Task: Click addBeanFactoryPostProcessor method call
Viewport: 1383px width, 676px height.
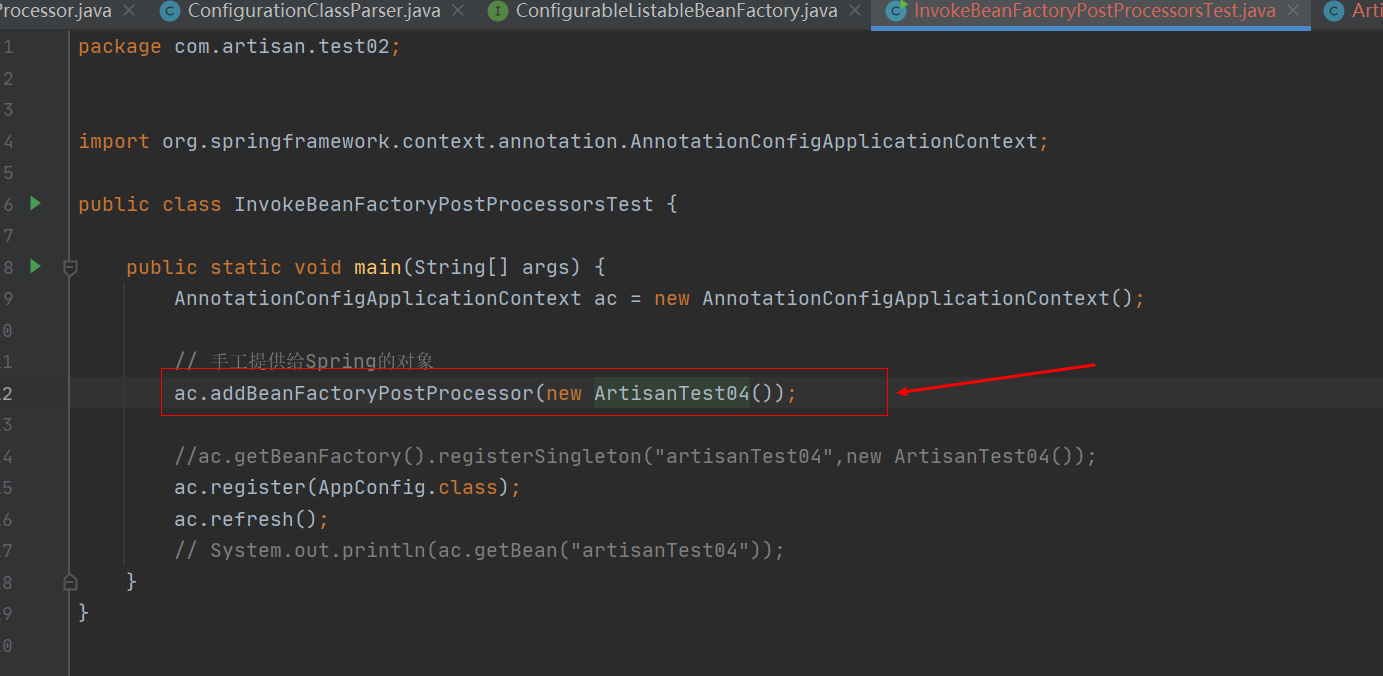Action: [x=372, y=393]
